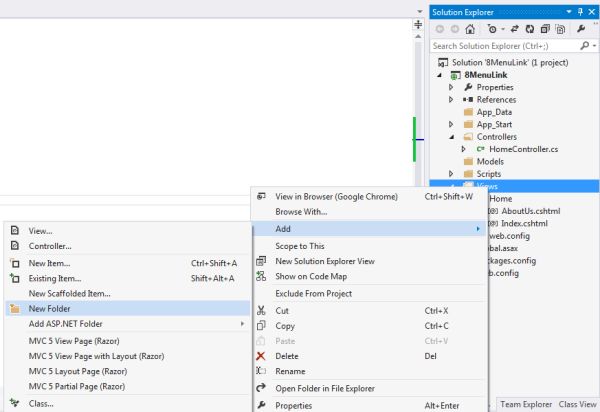Choose View... in the Add submenu
This screenshot has height=412, width=600.
[x=127, y=231]
